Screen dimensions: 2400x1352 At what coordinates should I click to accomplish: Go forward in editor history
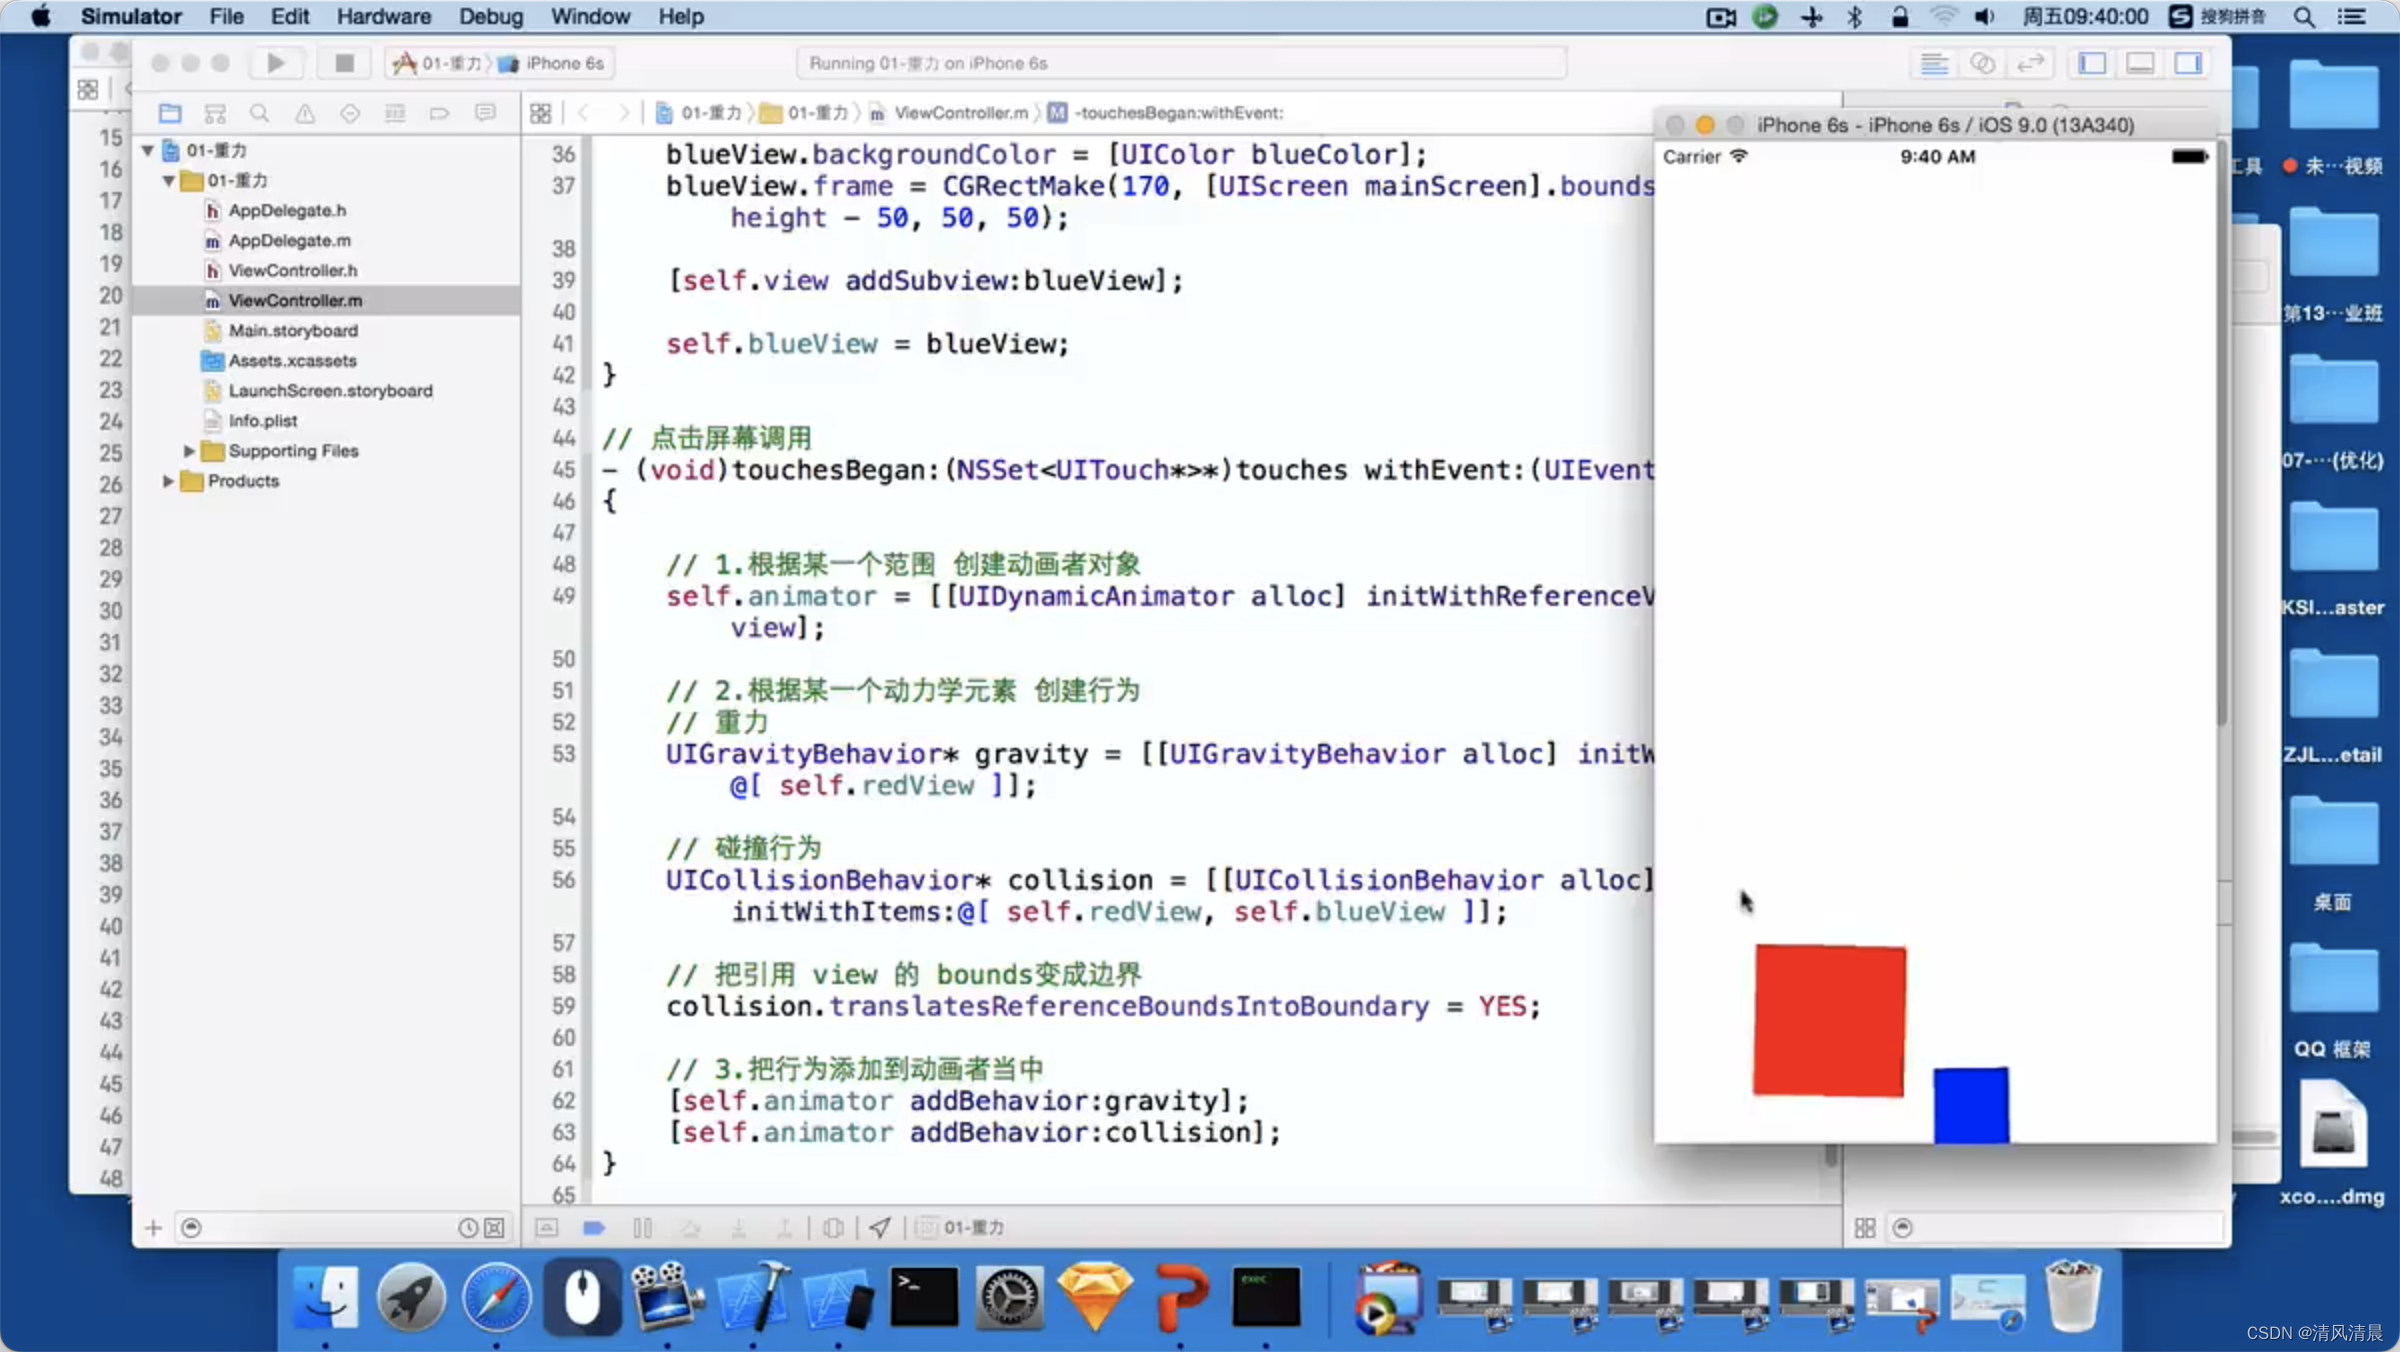click(x=624, y=113)
